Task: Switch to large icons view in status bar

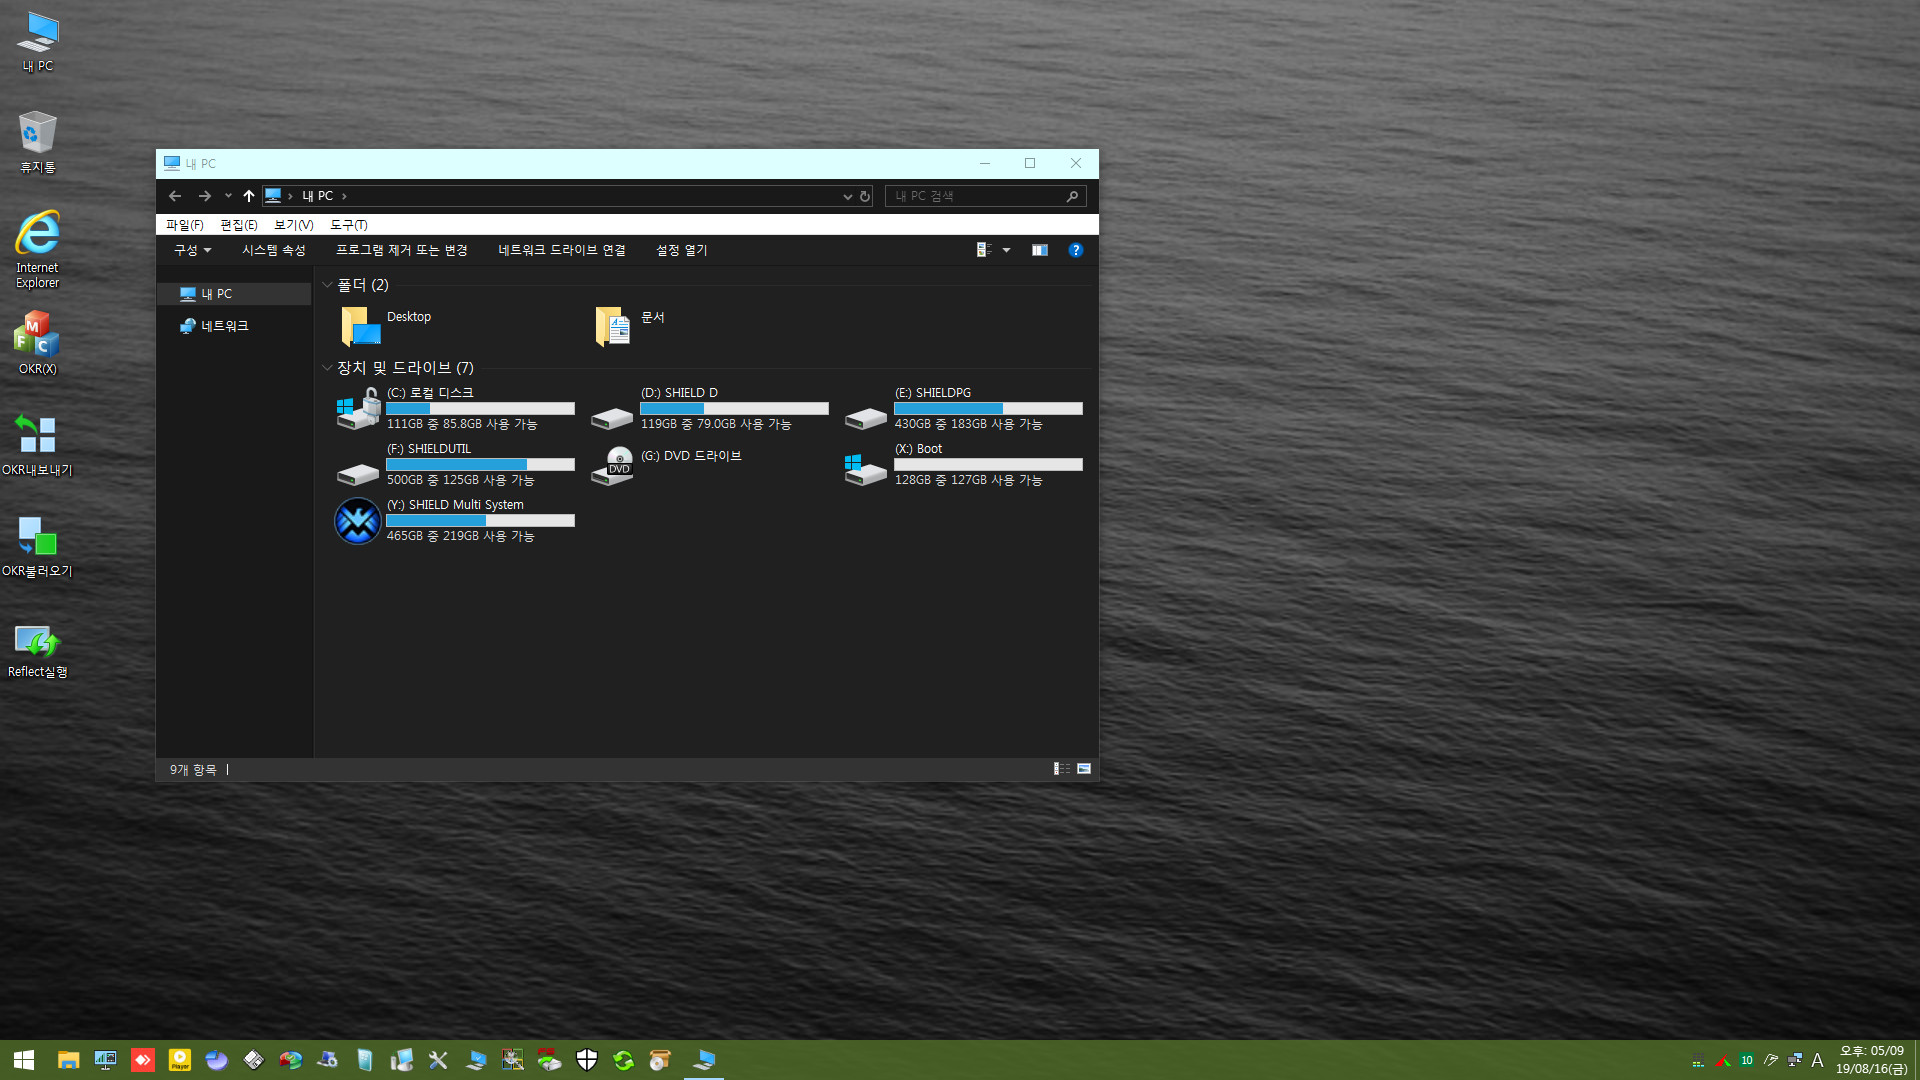Action: (1084, 769)
